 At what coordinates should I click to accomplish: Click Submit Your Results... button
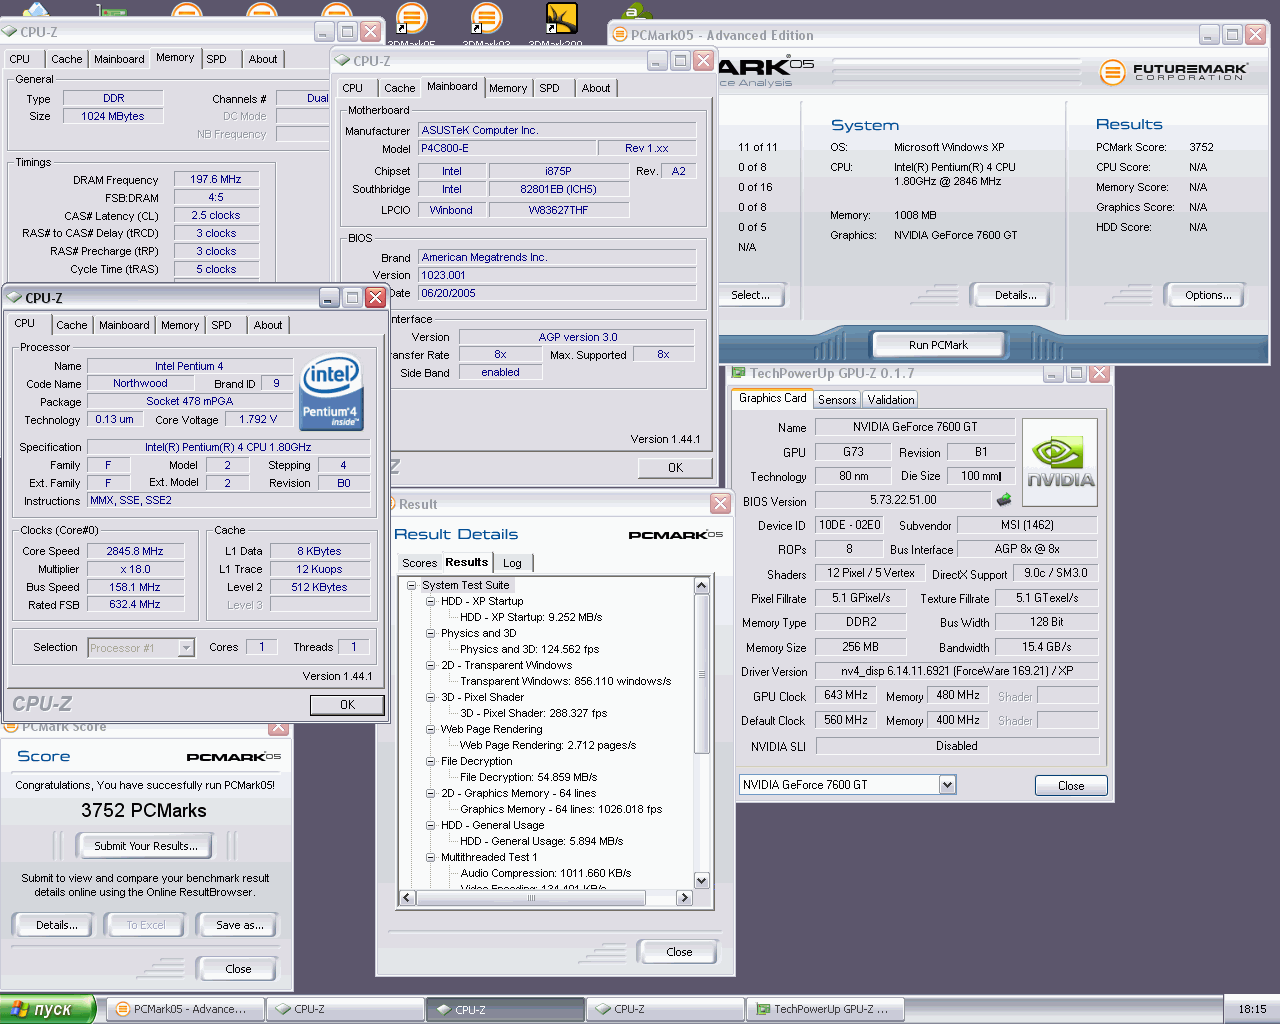click(146, 846)
